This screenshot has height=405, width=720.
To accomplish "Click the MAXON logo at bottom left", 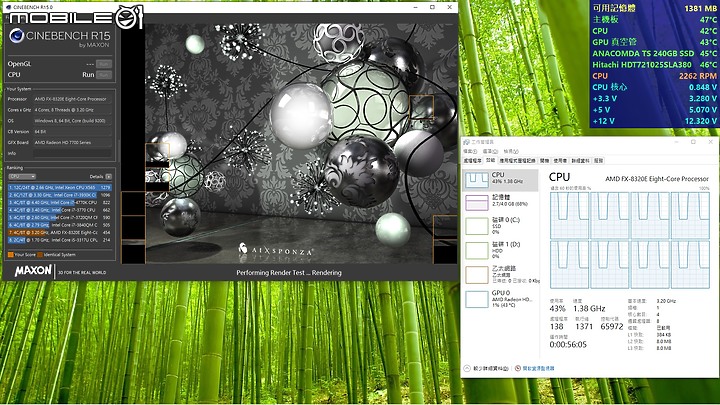I will click(x=33, y=271).
